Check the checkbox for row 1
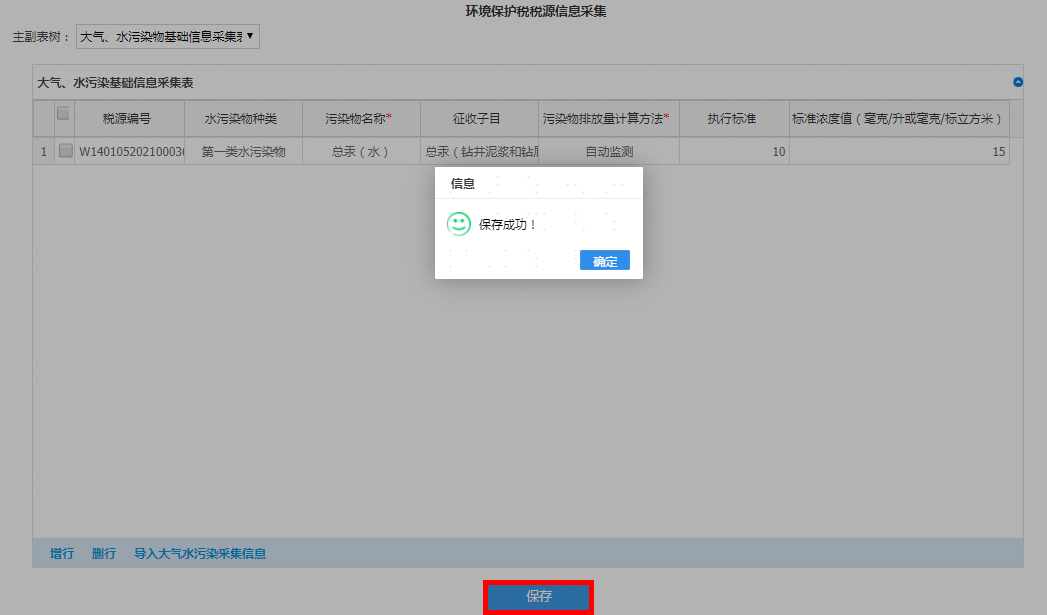Image resolution: width=1047 pixels, height=615 pixels. click(x=65, y=151)
